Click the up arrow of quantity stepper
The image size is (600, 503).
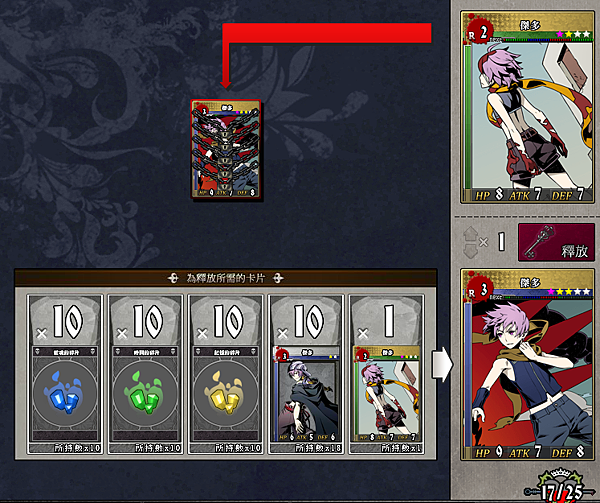[x=470, y=234]
